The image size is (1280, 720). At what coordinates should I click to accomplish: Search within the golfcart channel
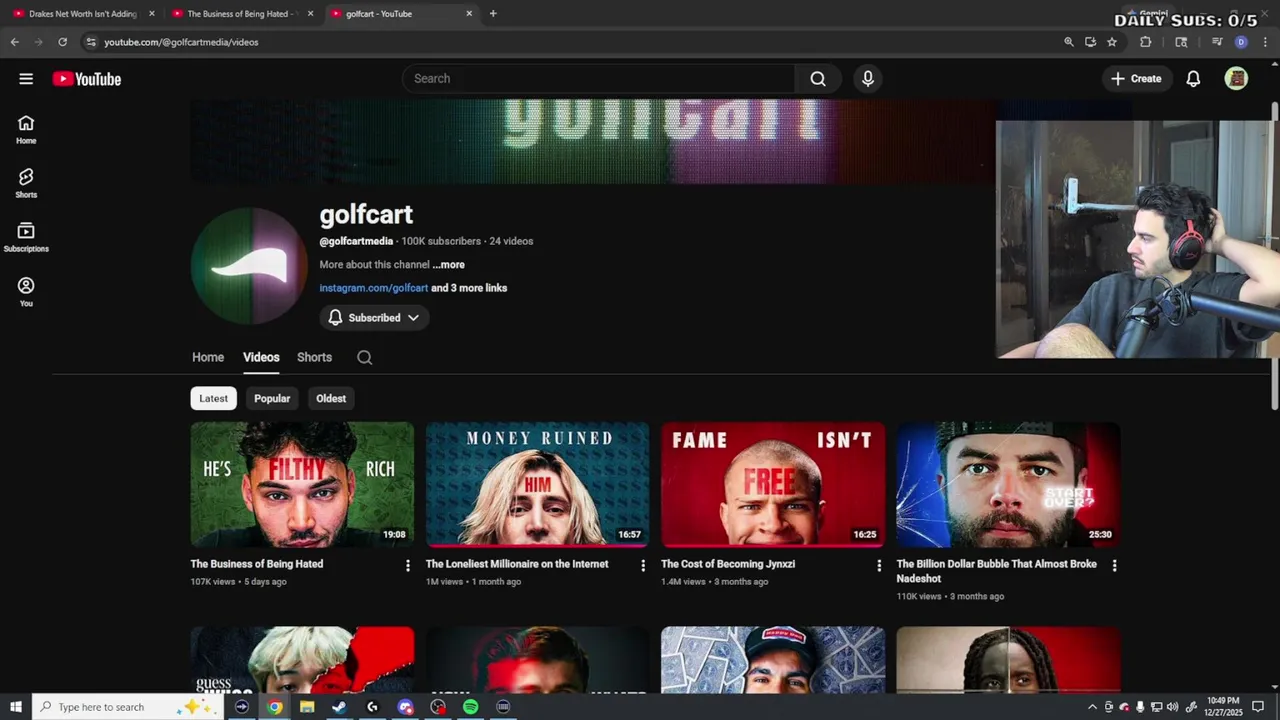coord(365,357)
